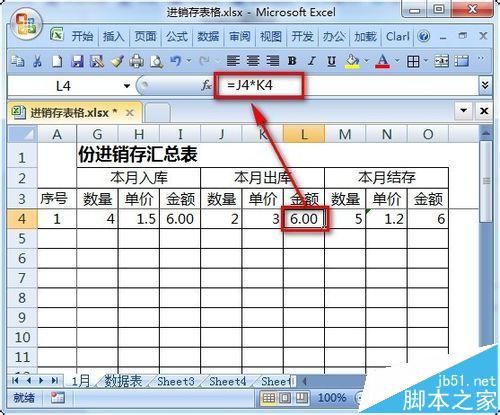Close the 进销存表格.xlsx document tab

point(129,113)
